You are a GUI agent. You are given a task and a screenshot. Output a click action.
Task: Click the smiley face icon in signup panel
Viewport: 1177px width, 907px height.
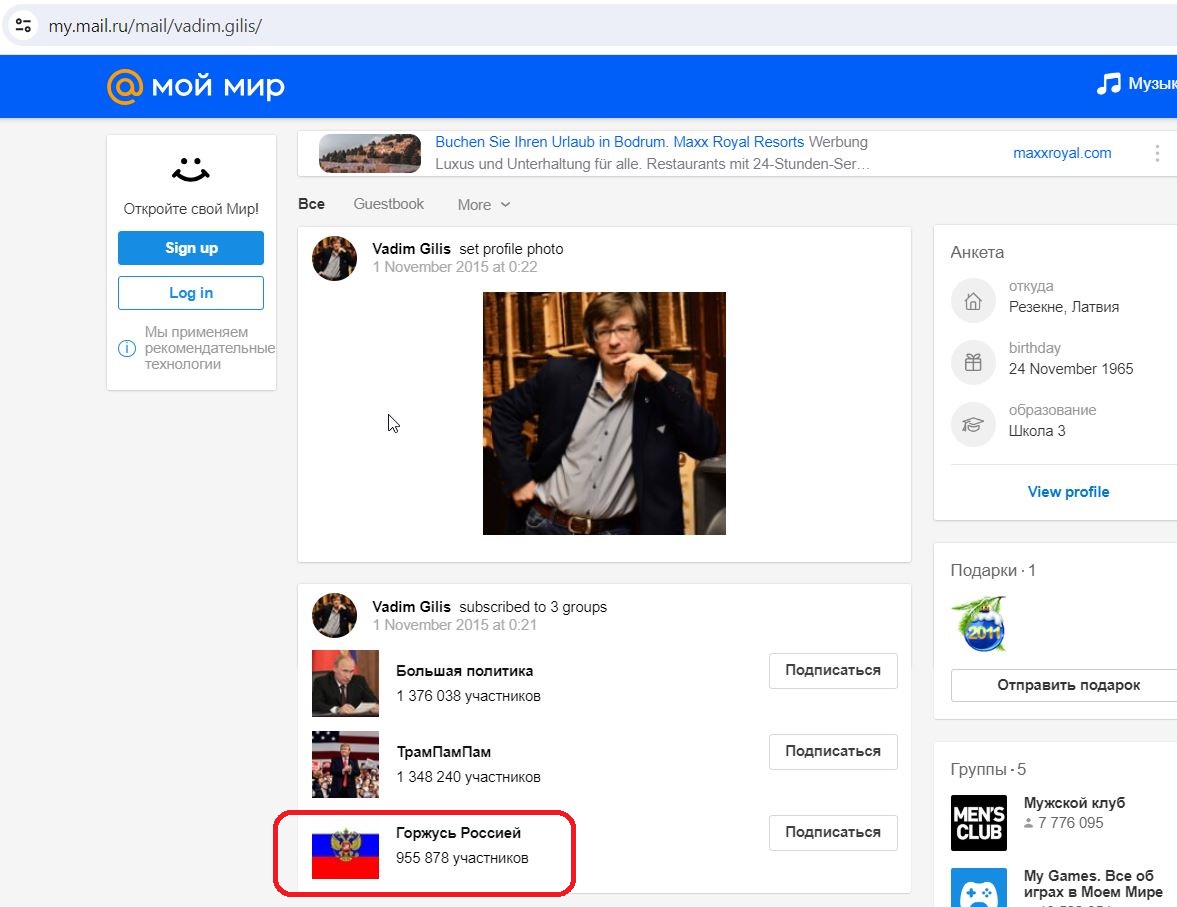point(191,170)
